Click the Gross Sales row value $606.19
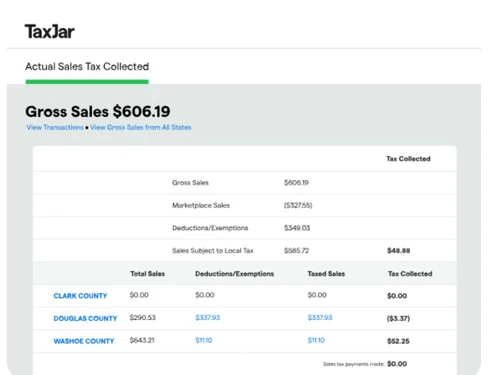Image resolution: width=500 pixels, height=375 pixels. pyautogui.click(x=296, y=183)
